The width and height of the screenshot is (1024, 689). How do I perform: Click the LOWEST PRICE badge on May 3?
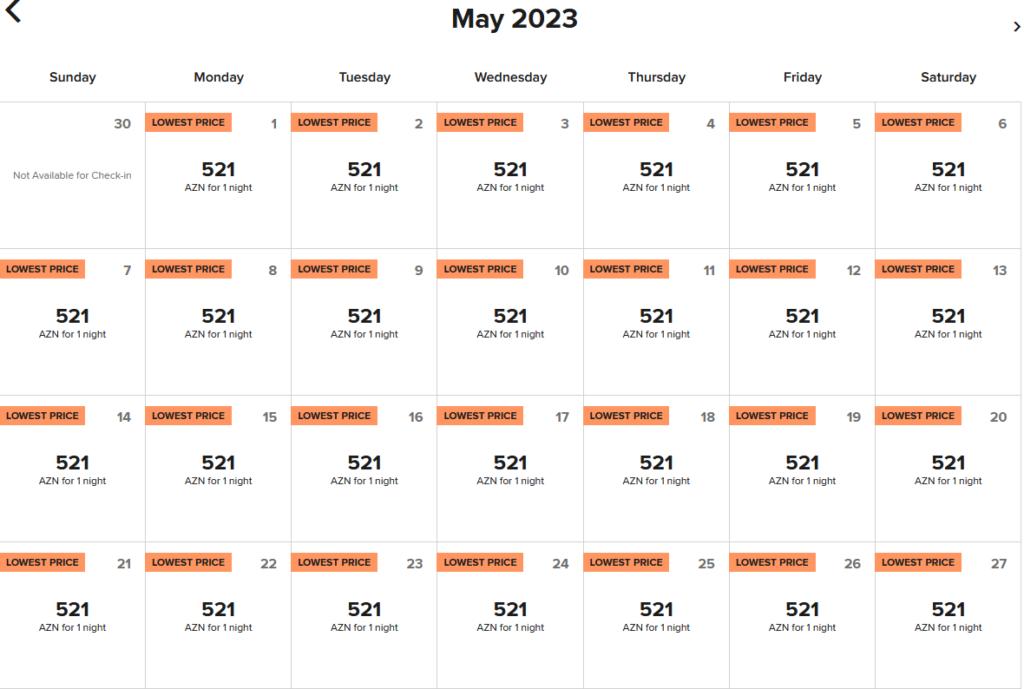click(480, 122)
